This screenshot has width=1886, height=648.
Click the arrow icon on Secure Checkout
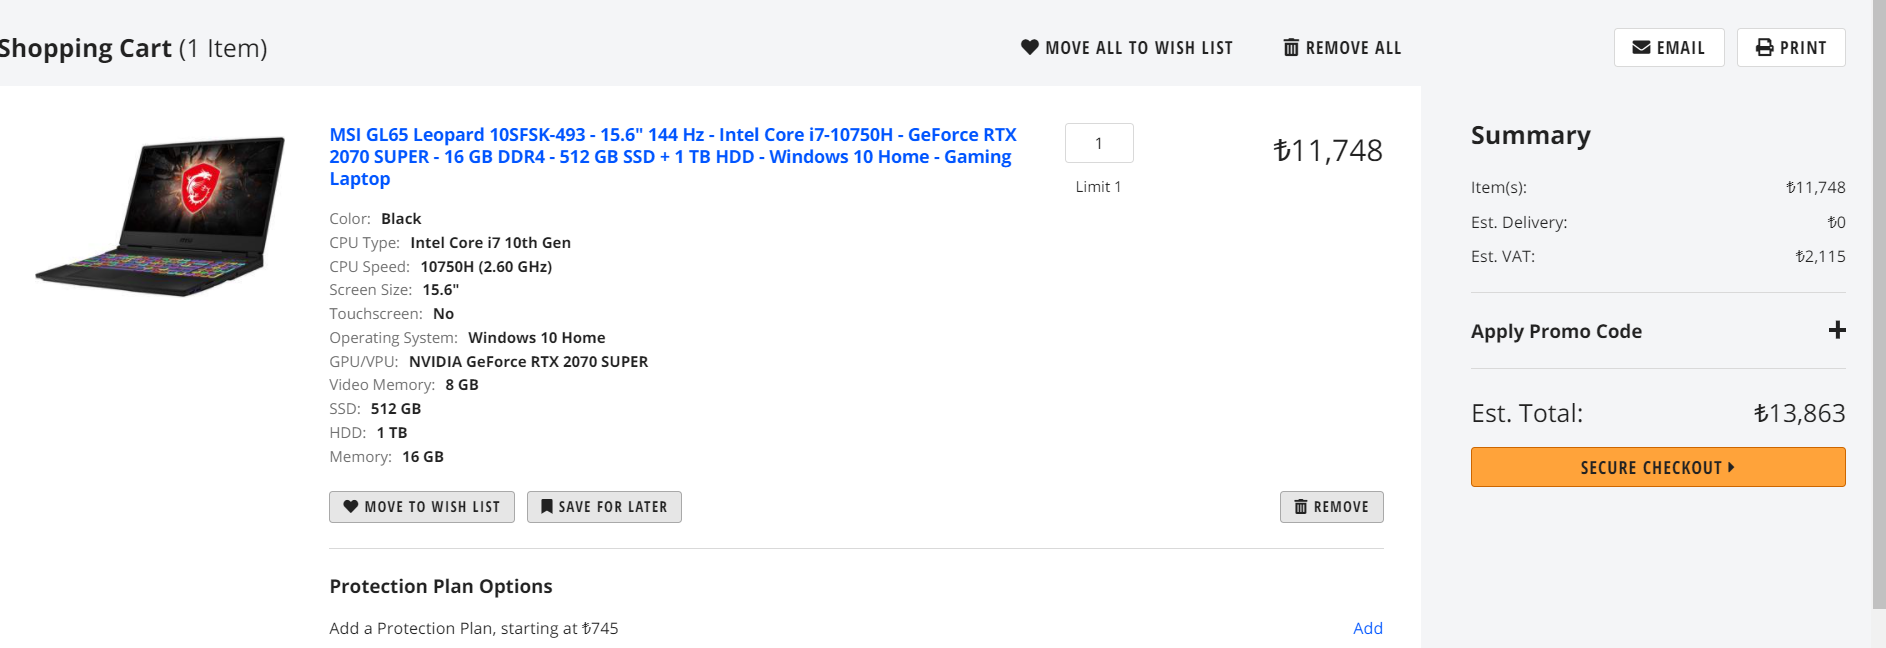(x=1731, y=467)
